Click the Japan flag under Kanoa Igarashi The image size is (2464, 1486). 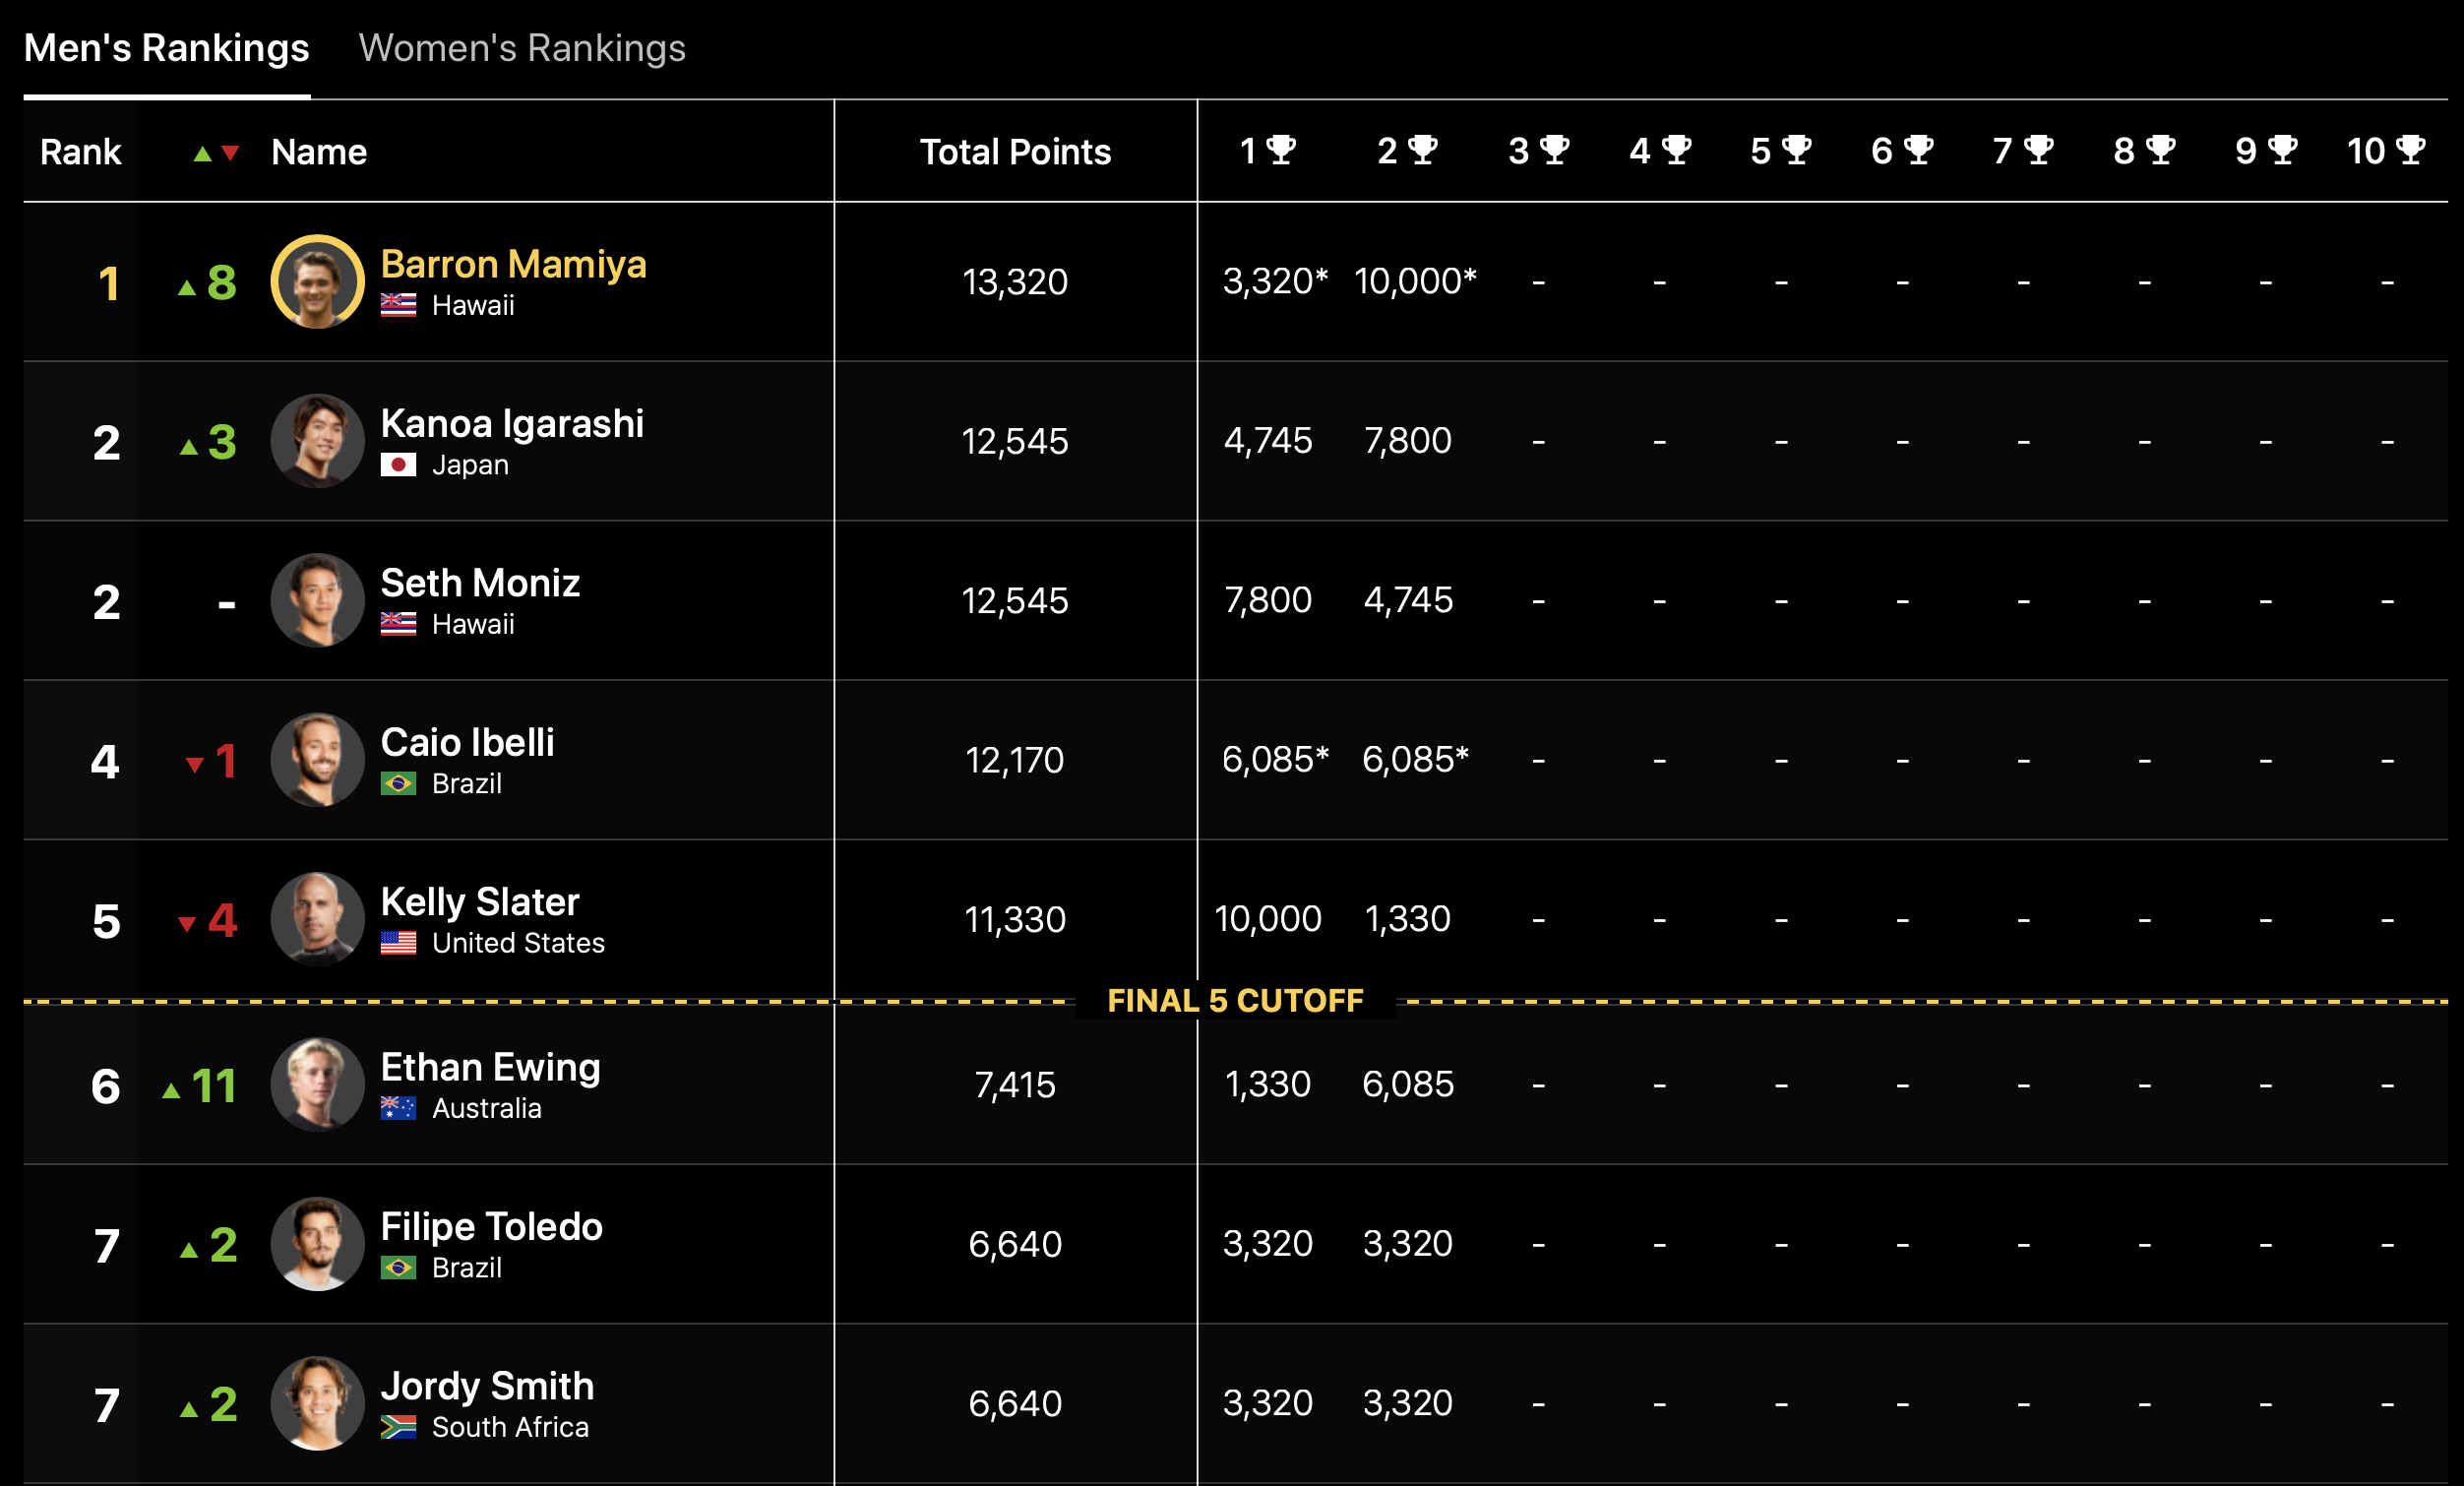(x=398, y=465)
